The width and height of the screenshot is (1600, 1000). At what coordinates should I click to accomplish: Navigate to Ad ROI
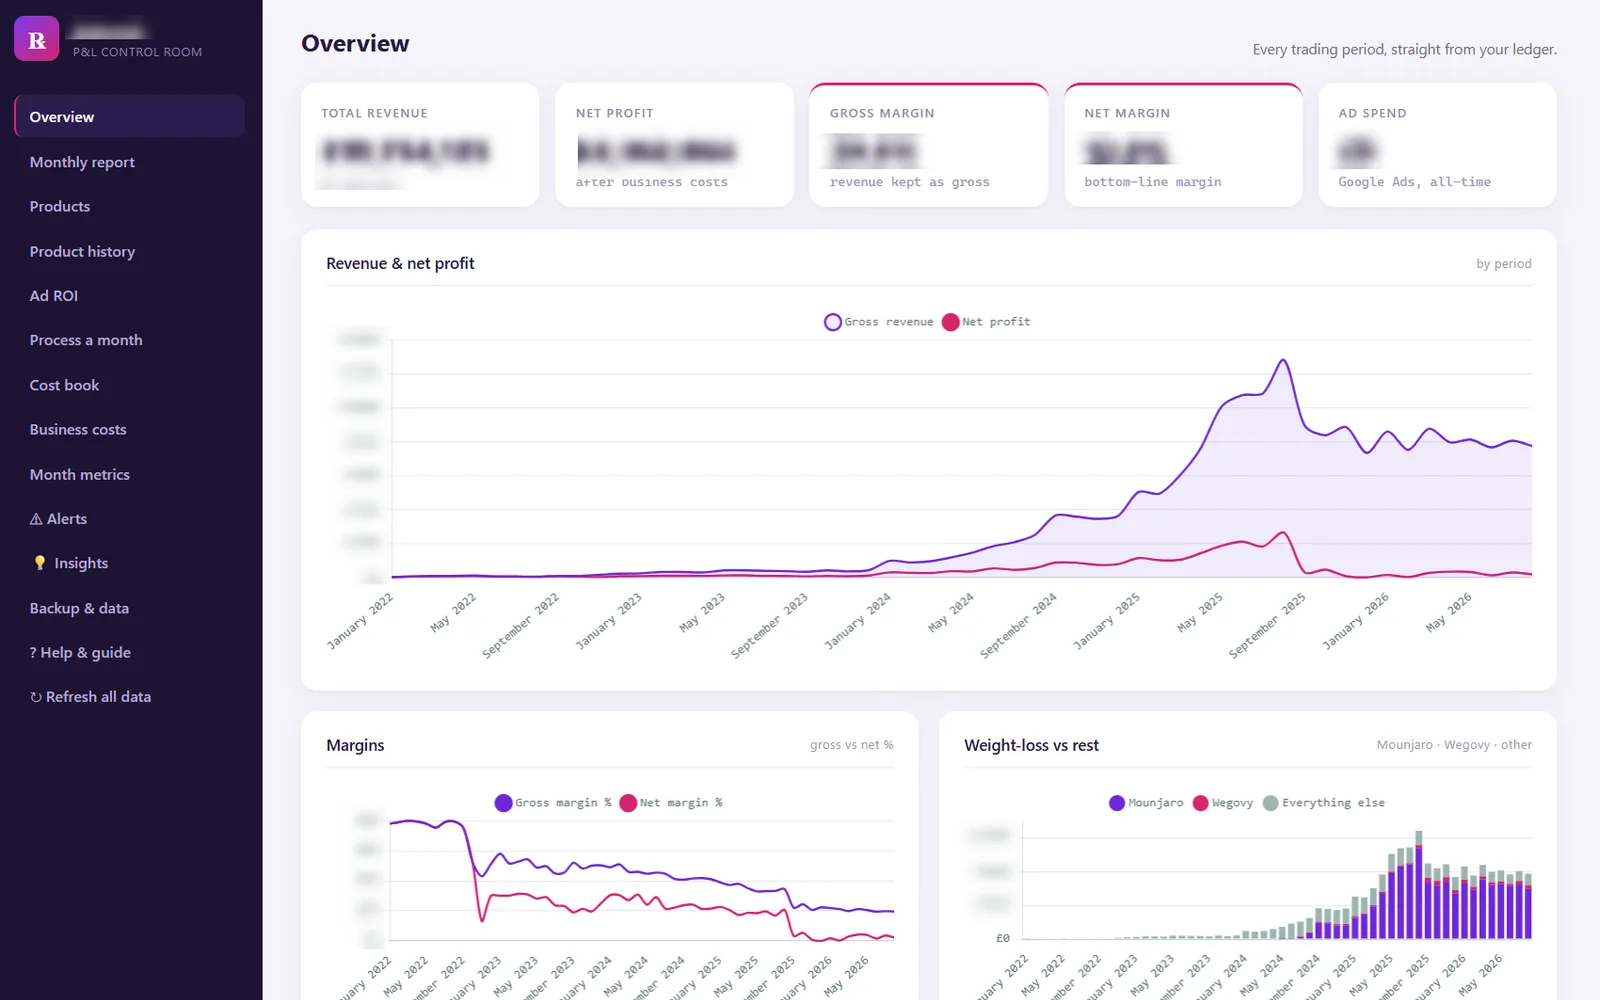pos(130,296)
